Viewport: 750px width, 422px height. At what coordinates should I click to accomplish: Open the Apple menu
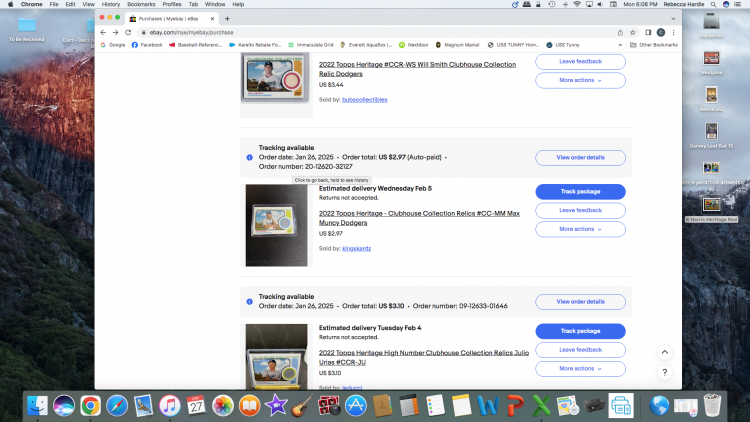[x=11, y=4]
